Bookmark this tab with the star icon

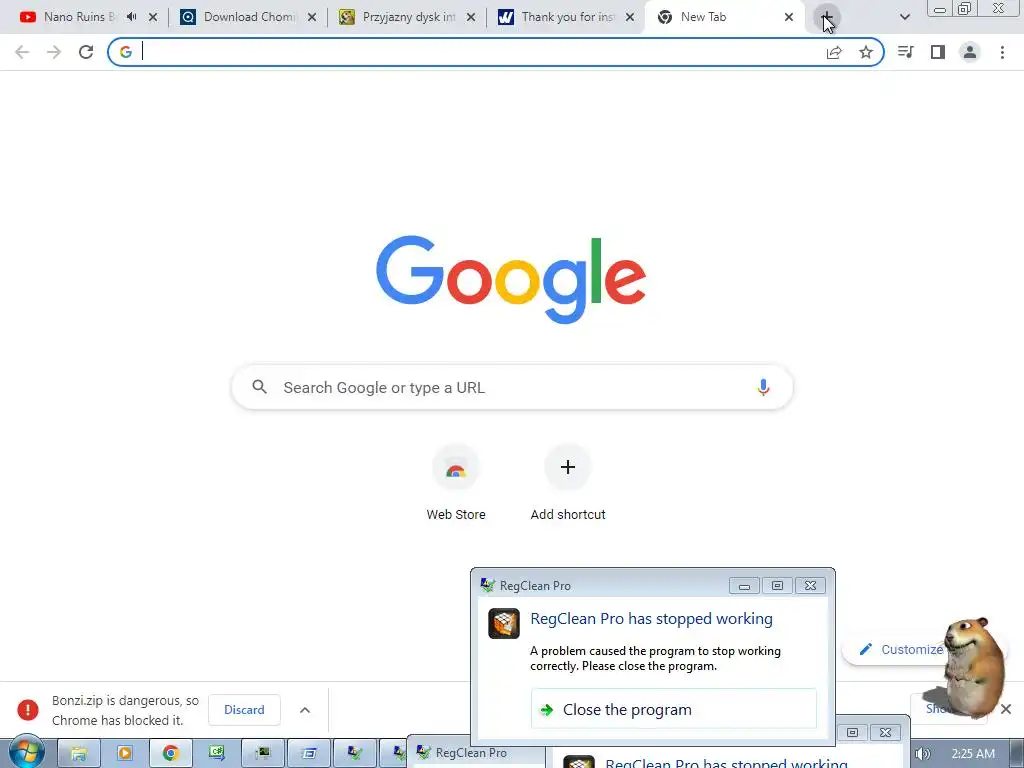(x=866, y=52)
